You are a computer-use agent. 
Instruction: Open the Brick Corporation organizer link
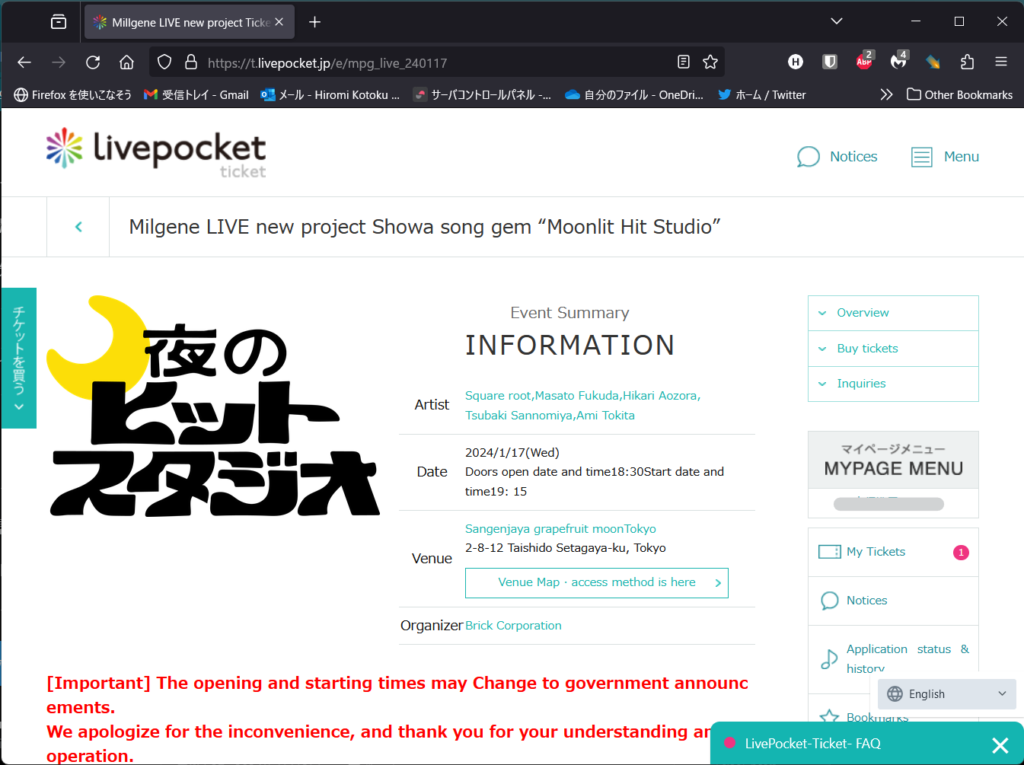513,625
